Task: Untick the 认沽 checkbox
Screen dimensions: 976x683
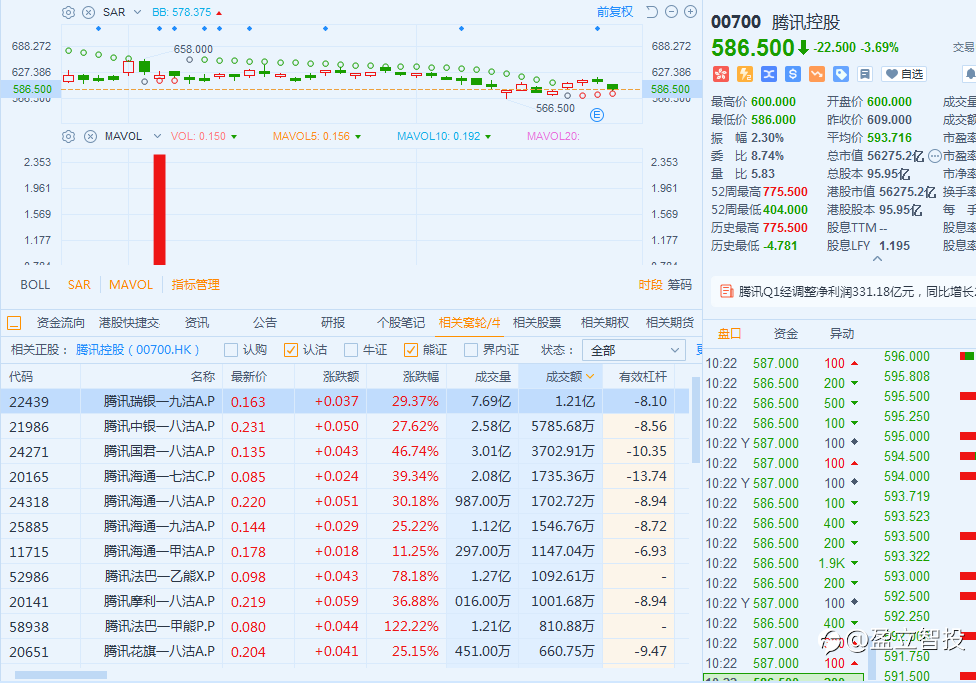Action: (x=291, y=350)
